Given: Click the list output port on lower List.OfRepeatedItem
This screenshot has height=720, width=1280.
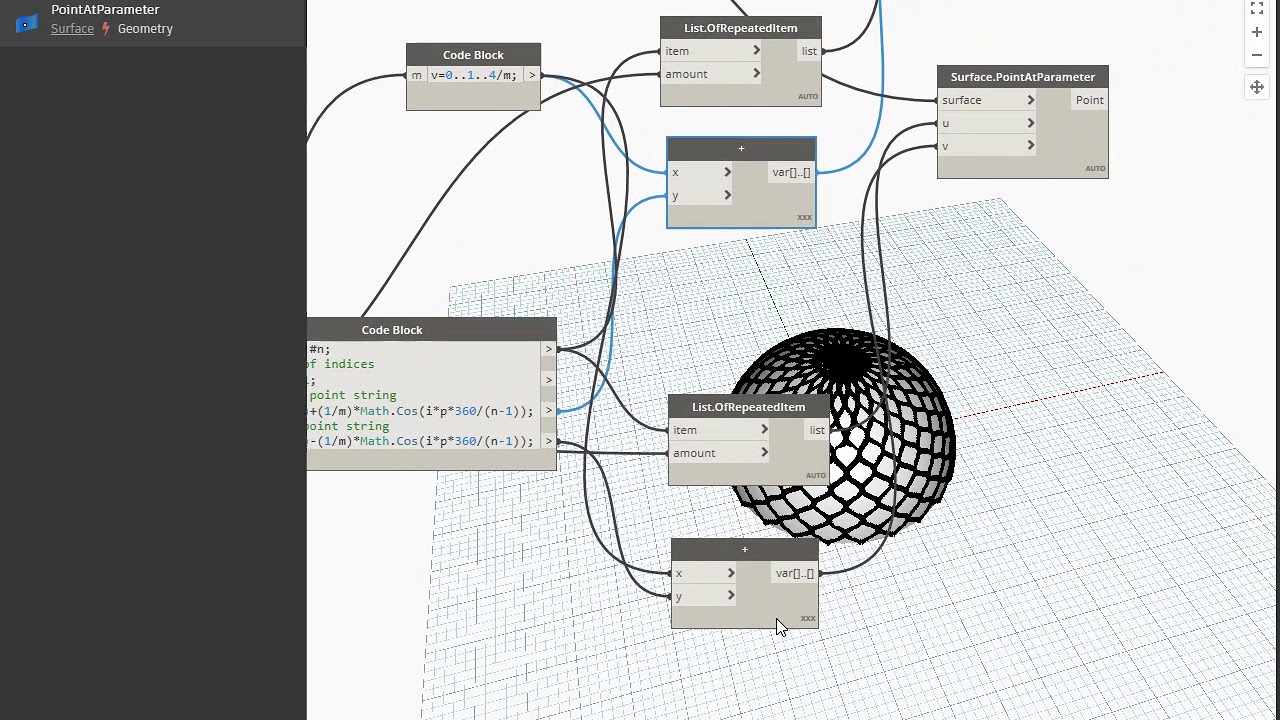Looking at the screenshot, I should point(817,430).
